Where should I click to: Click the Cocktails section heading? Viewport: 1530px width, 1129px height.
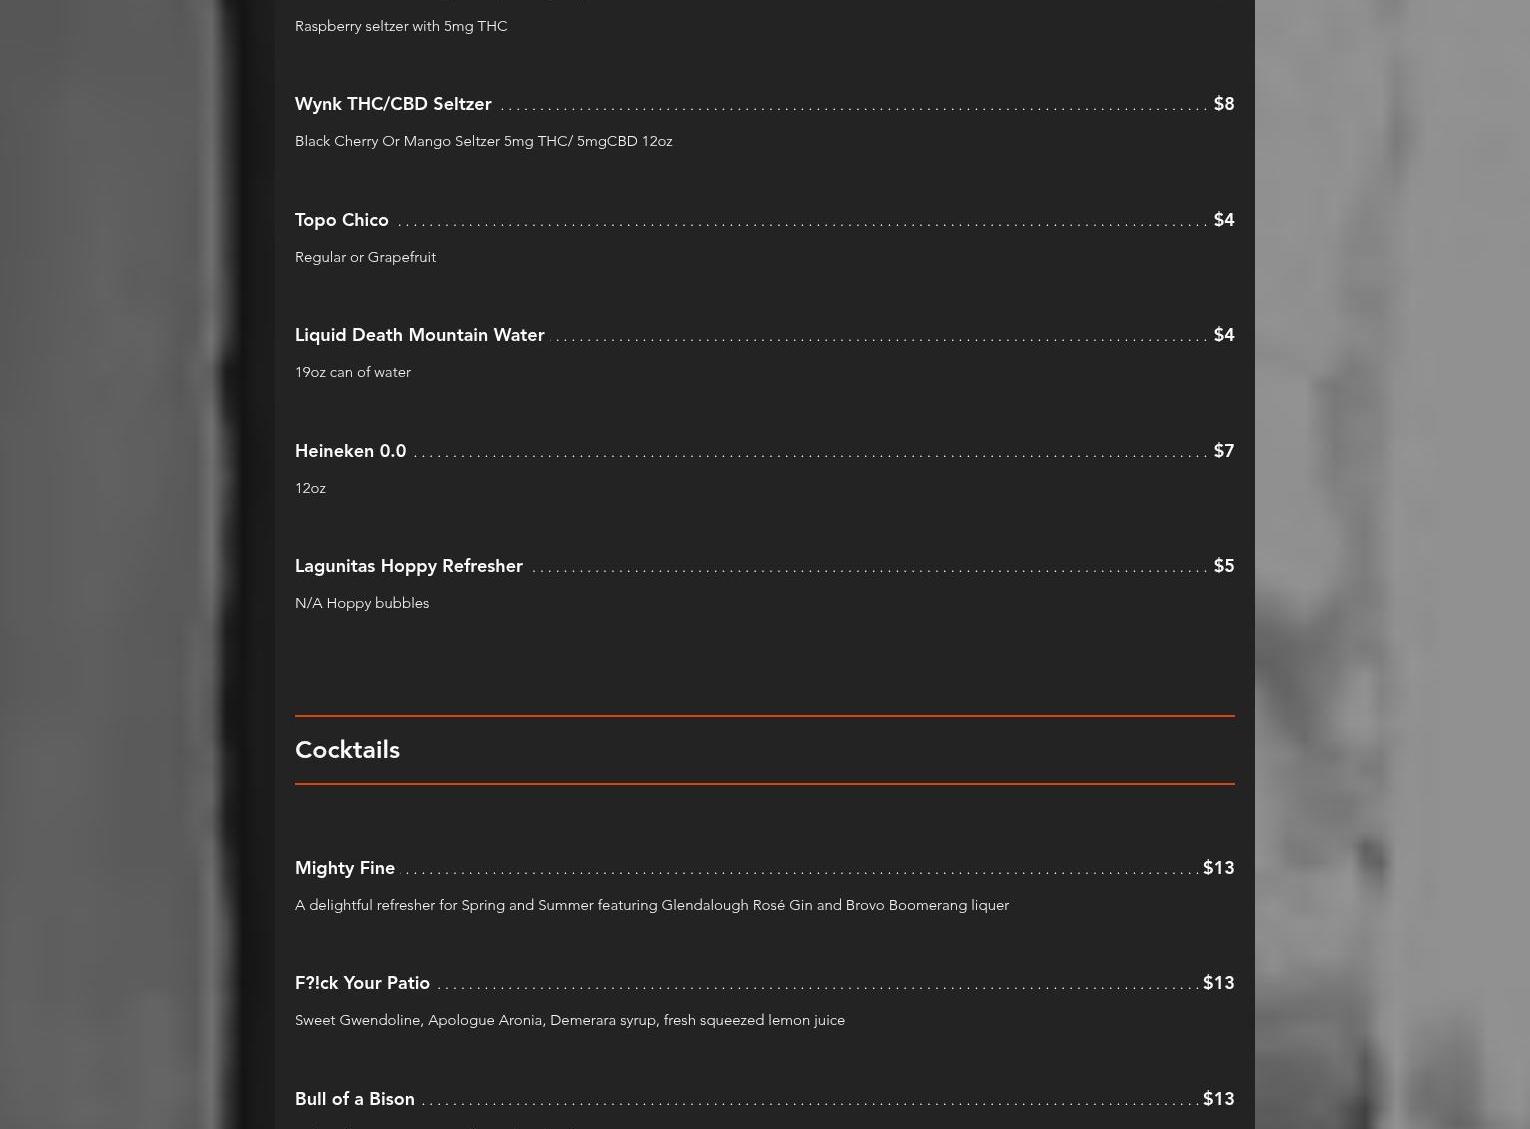(x=347, y=750)
